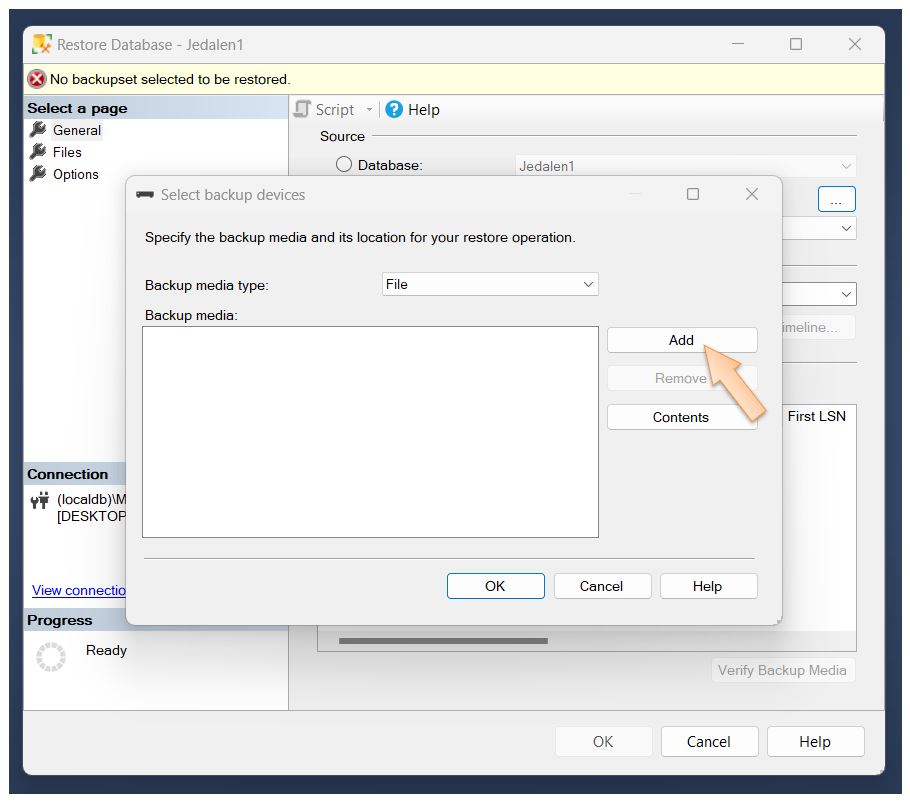Open the source Database Jedalen1 dropdown
The height and width of the screenshot is (802, 910).
pos(686,166)
